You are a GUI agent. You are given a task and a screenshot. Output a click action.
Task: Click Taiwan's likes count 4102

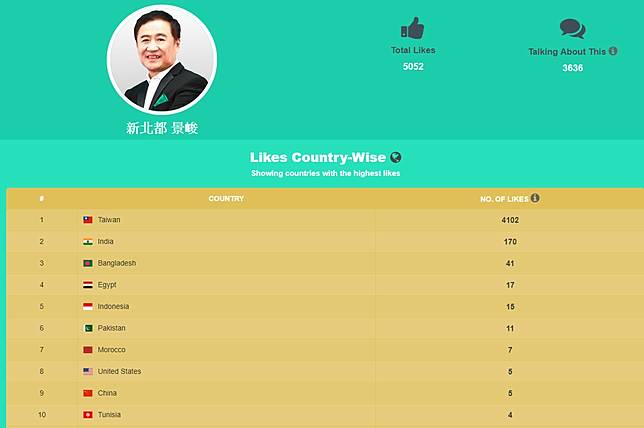click(x=510, y=220)
